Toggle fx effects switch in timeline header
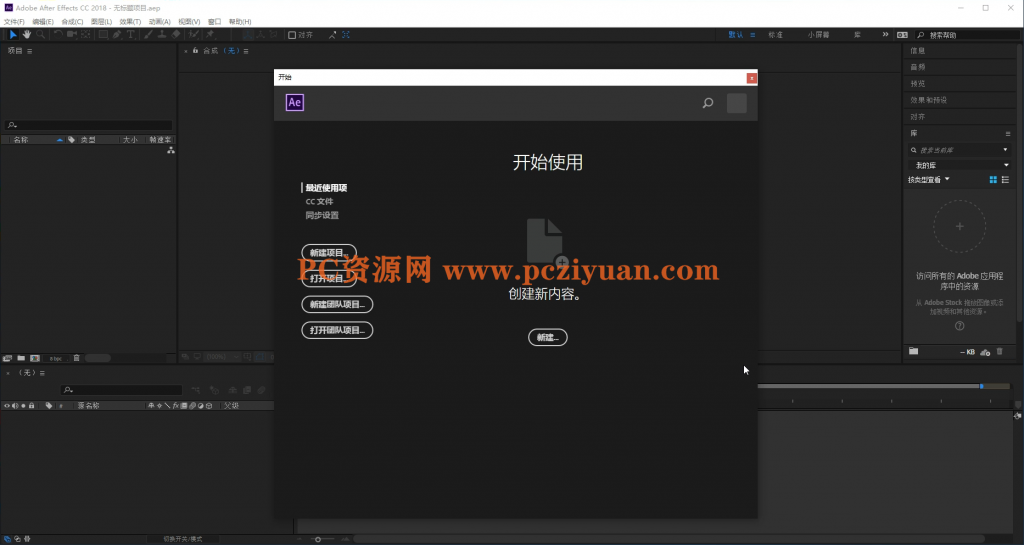 coord(176,405)
